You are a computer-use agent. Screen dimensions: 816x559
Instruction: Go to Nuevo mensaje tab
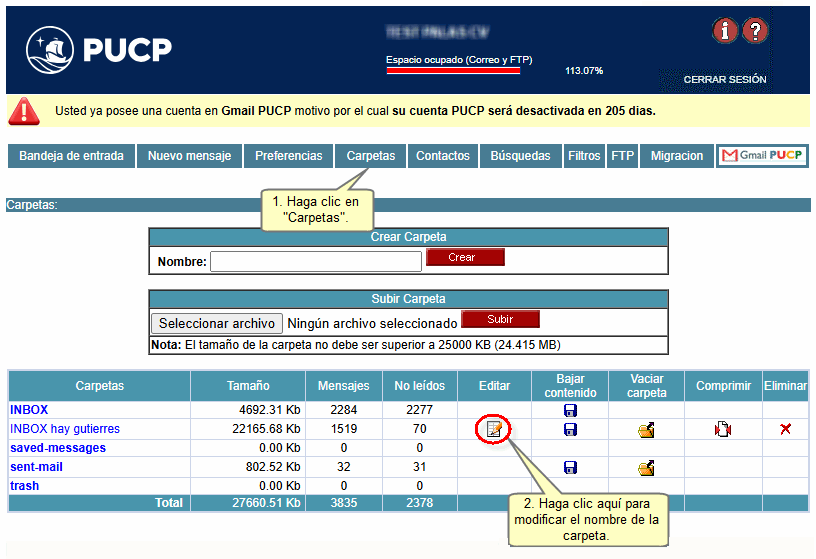[190, 156]
